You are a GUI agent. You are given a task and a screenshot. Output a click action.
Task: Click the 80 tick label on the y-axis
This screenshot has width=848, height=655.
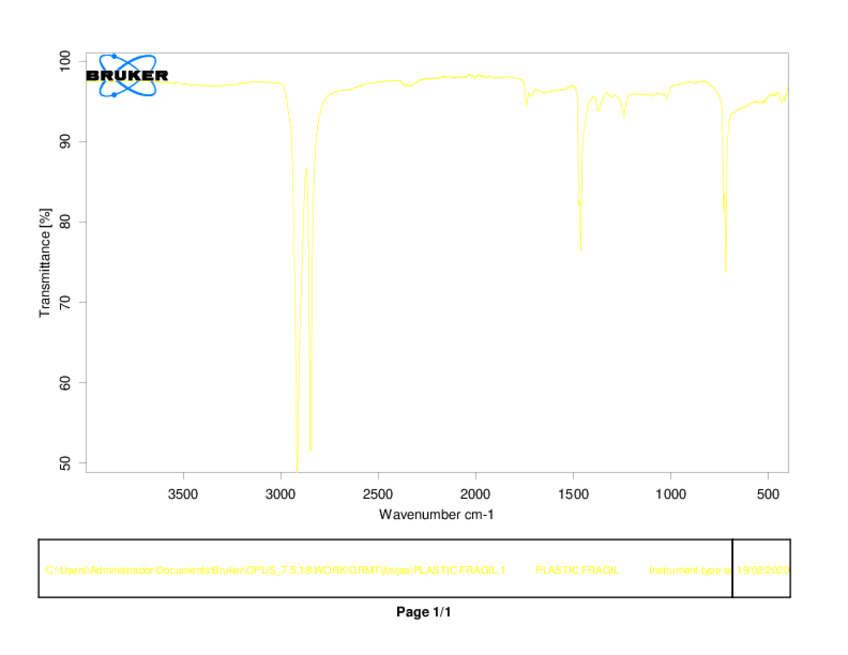[64, 222]
